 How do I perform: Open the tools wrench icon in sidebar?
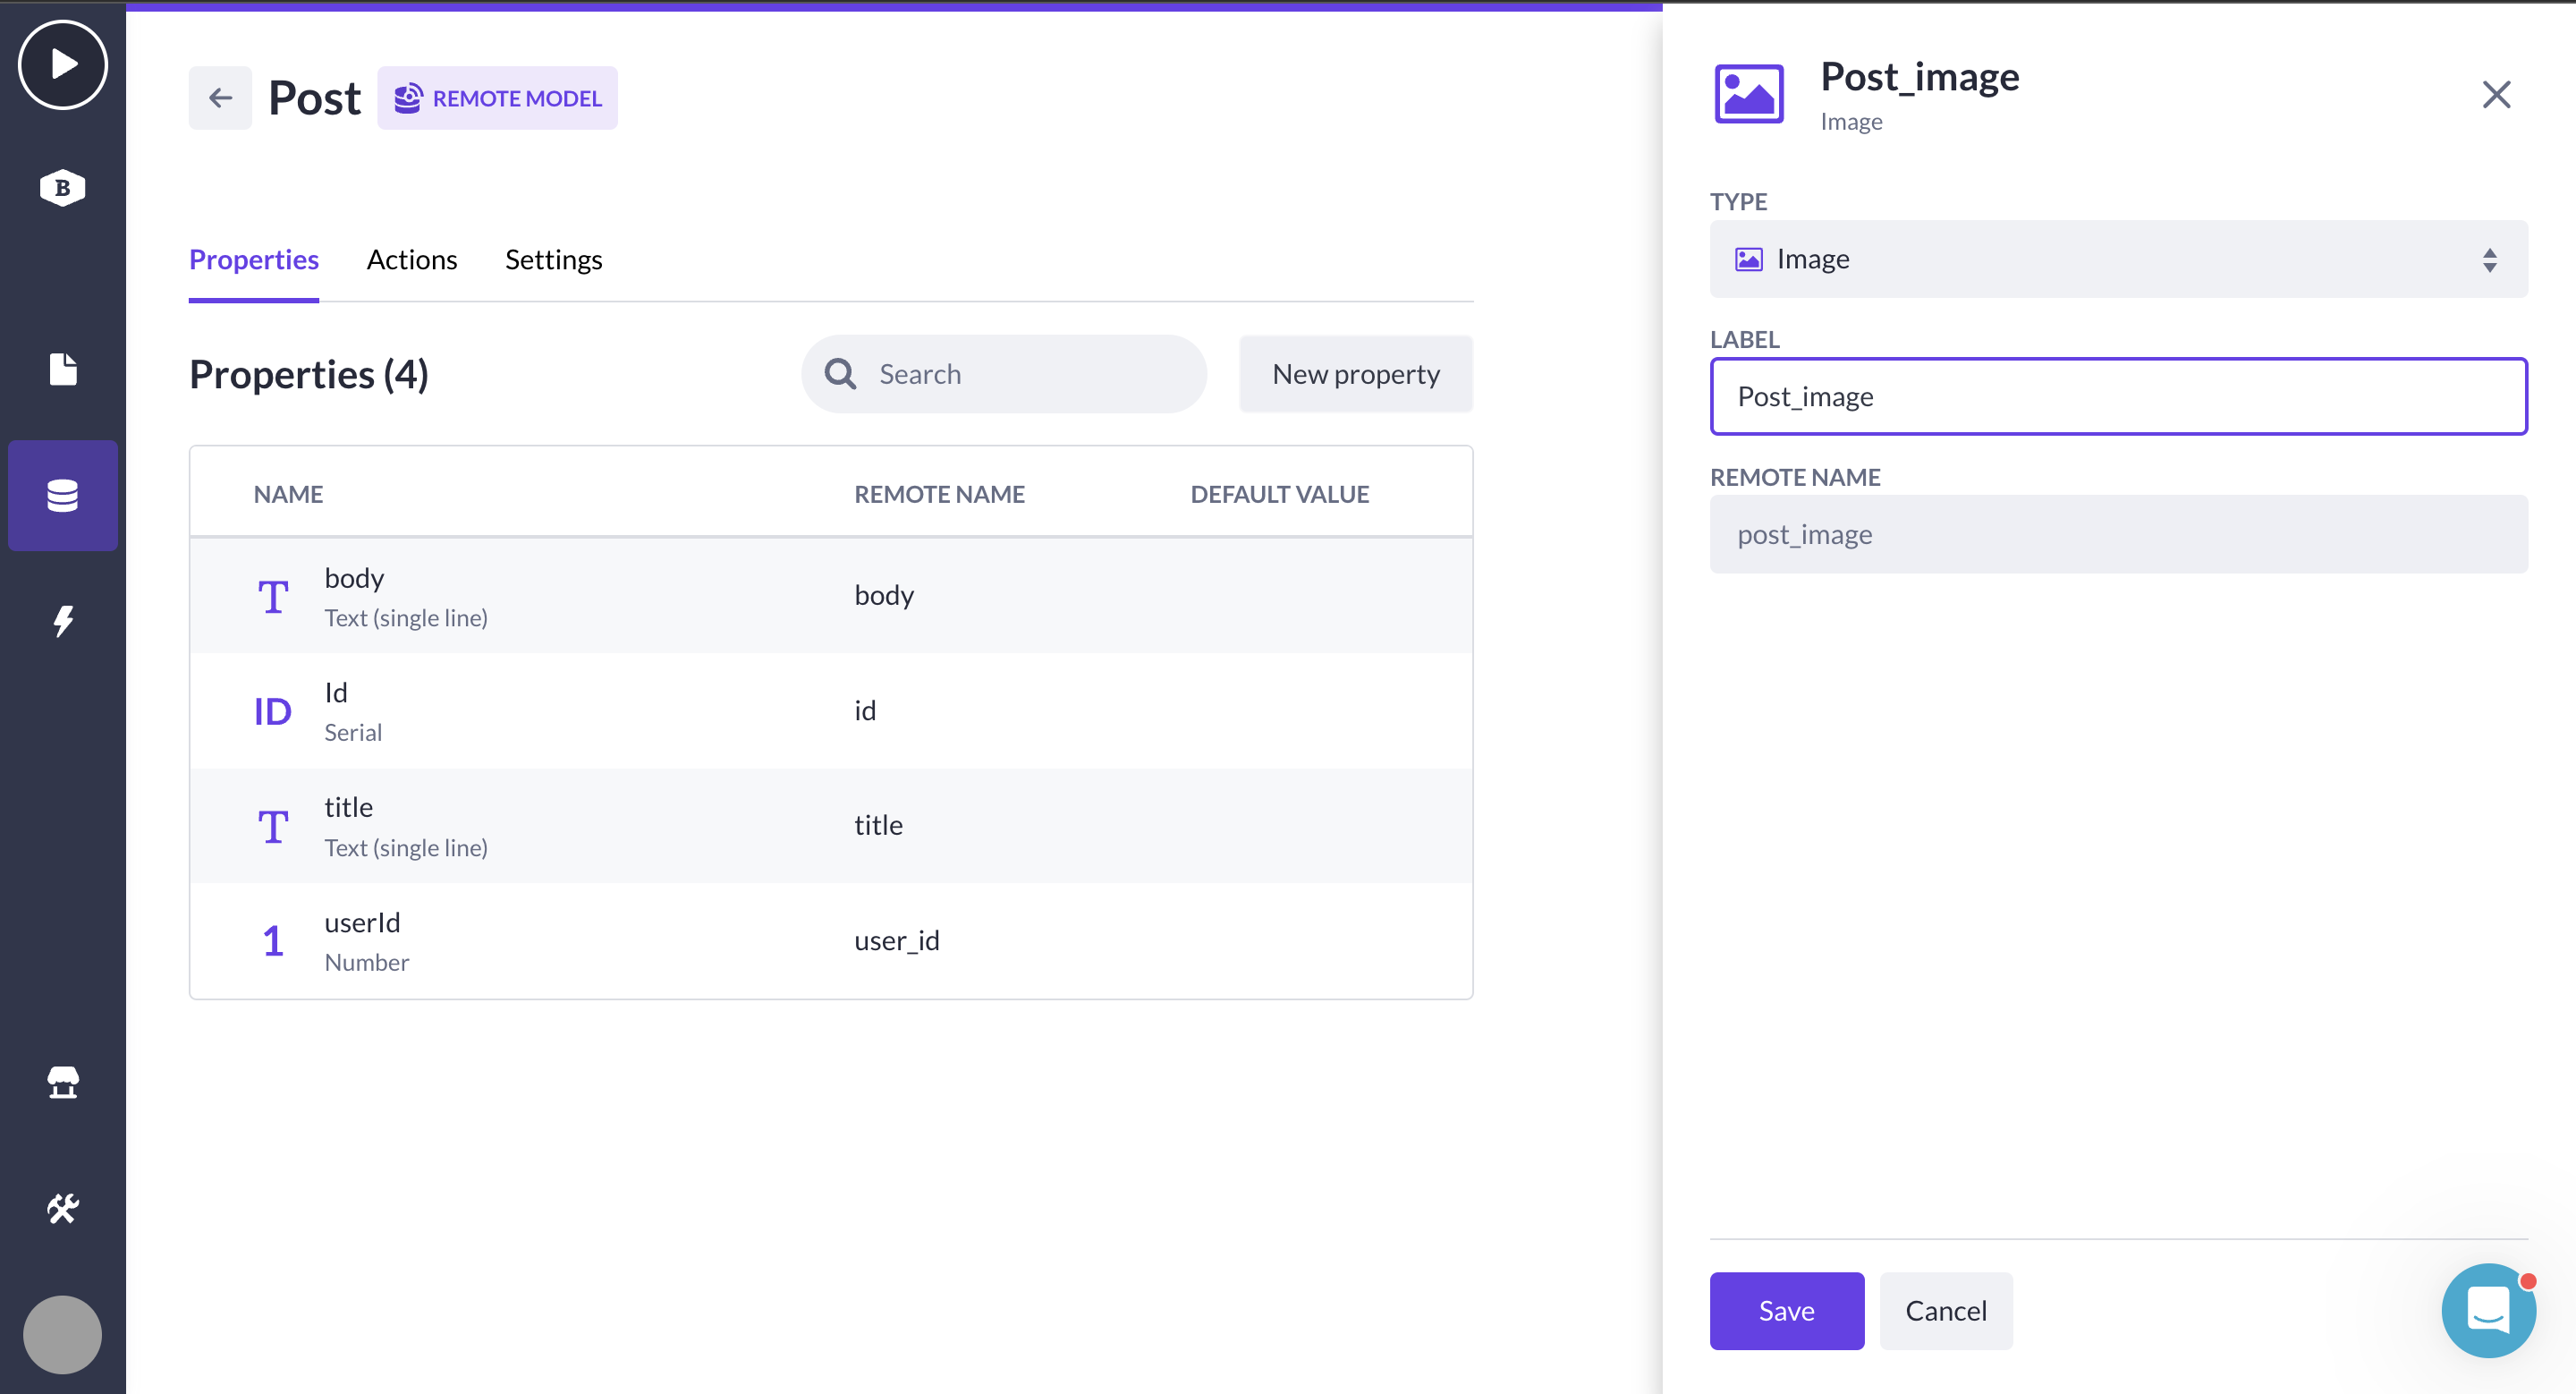pos(63,1208)
